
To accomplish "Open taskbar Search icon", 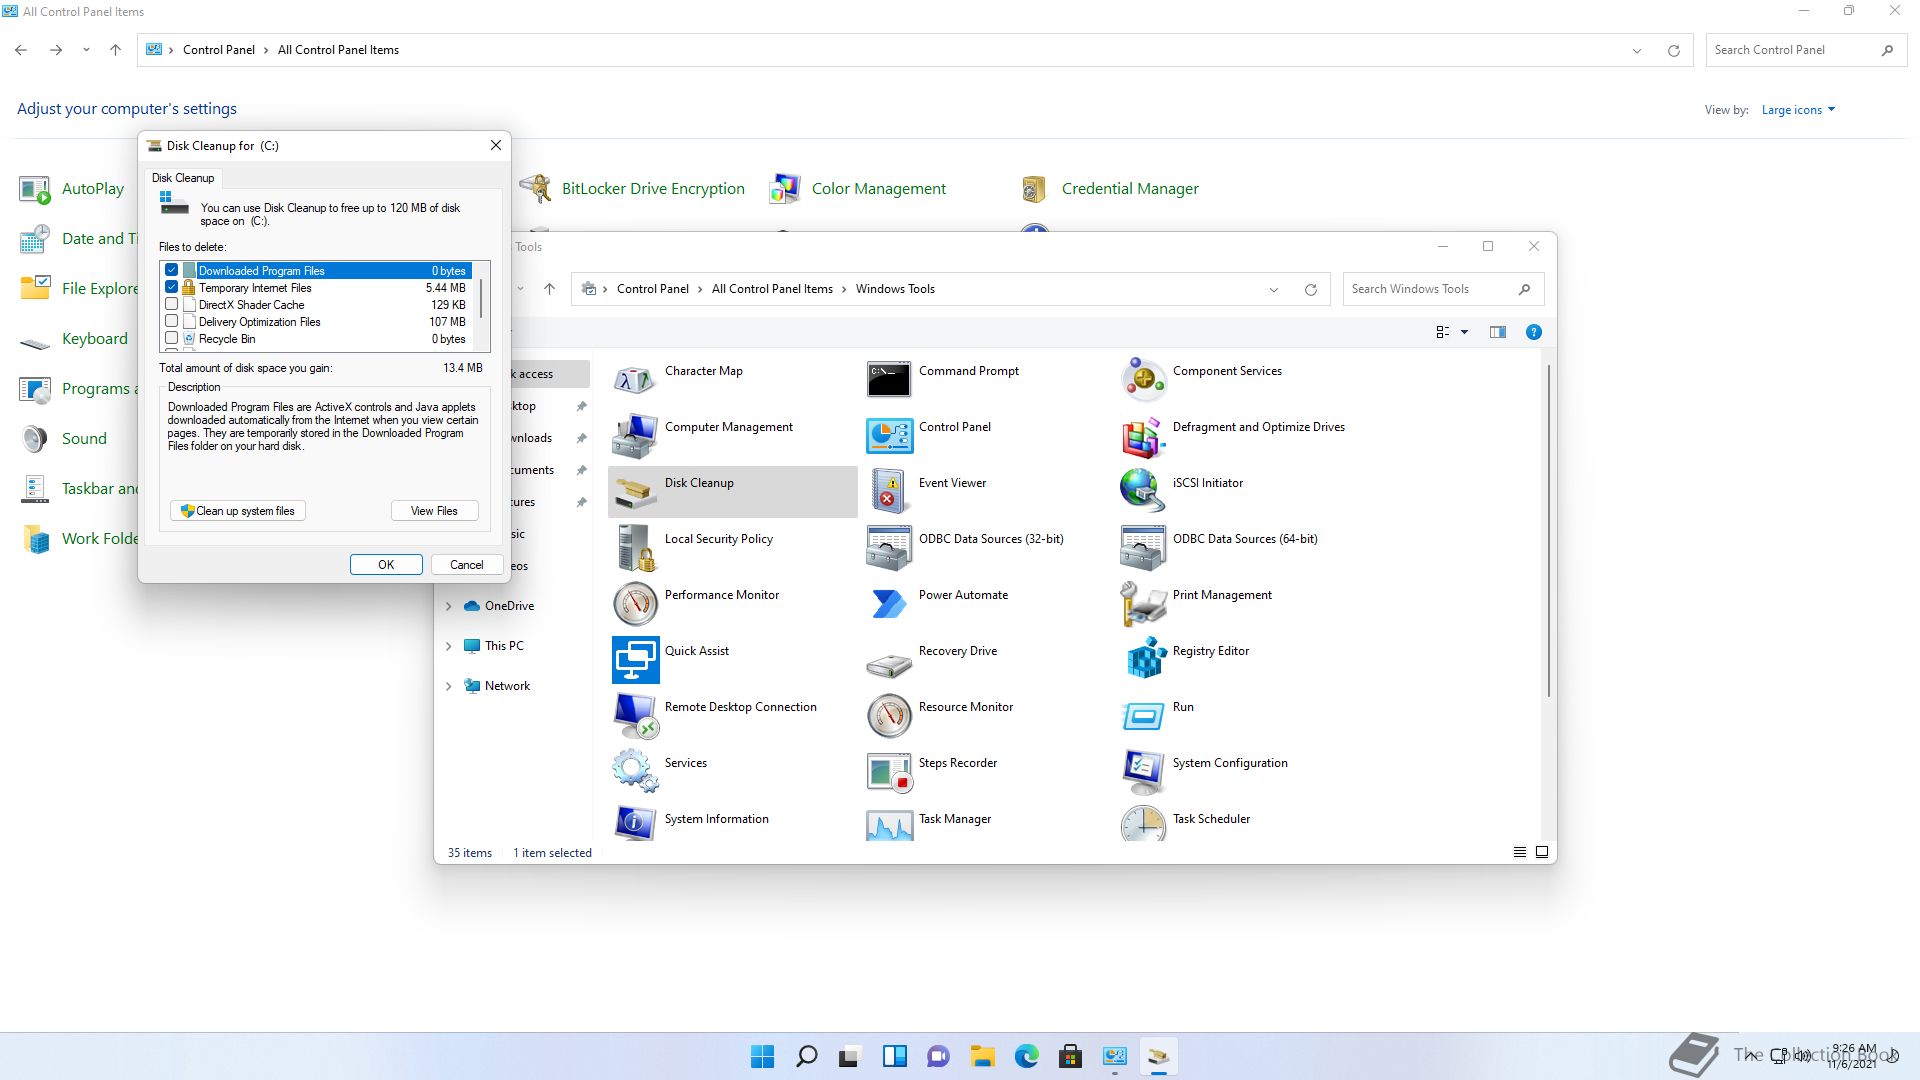I will click(806, 1056).
